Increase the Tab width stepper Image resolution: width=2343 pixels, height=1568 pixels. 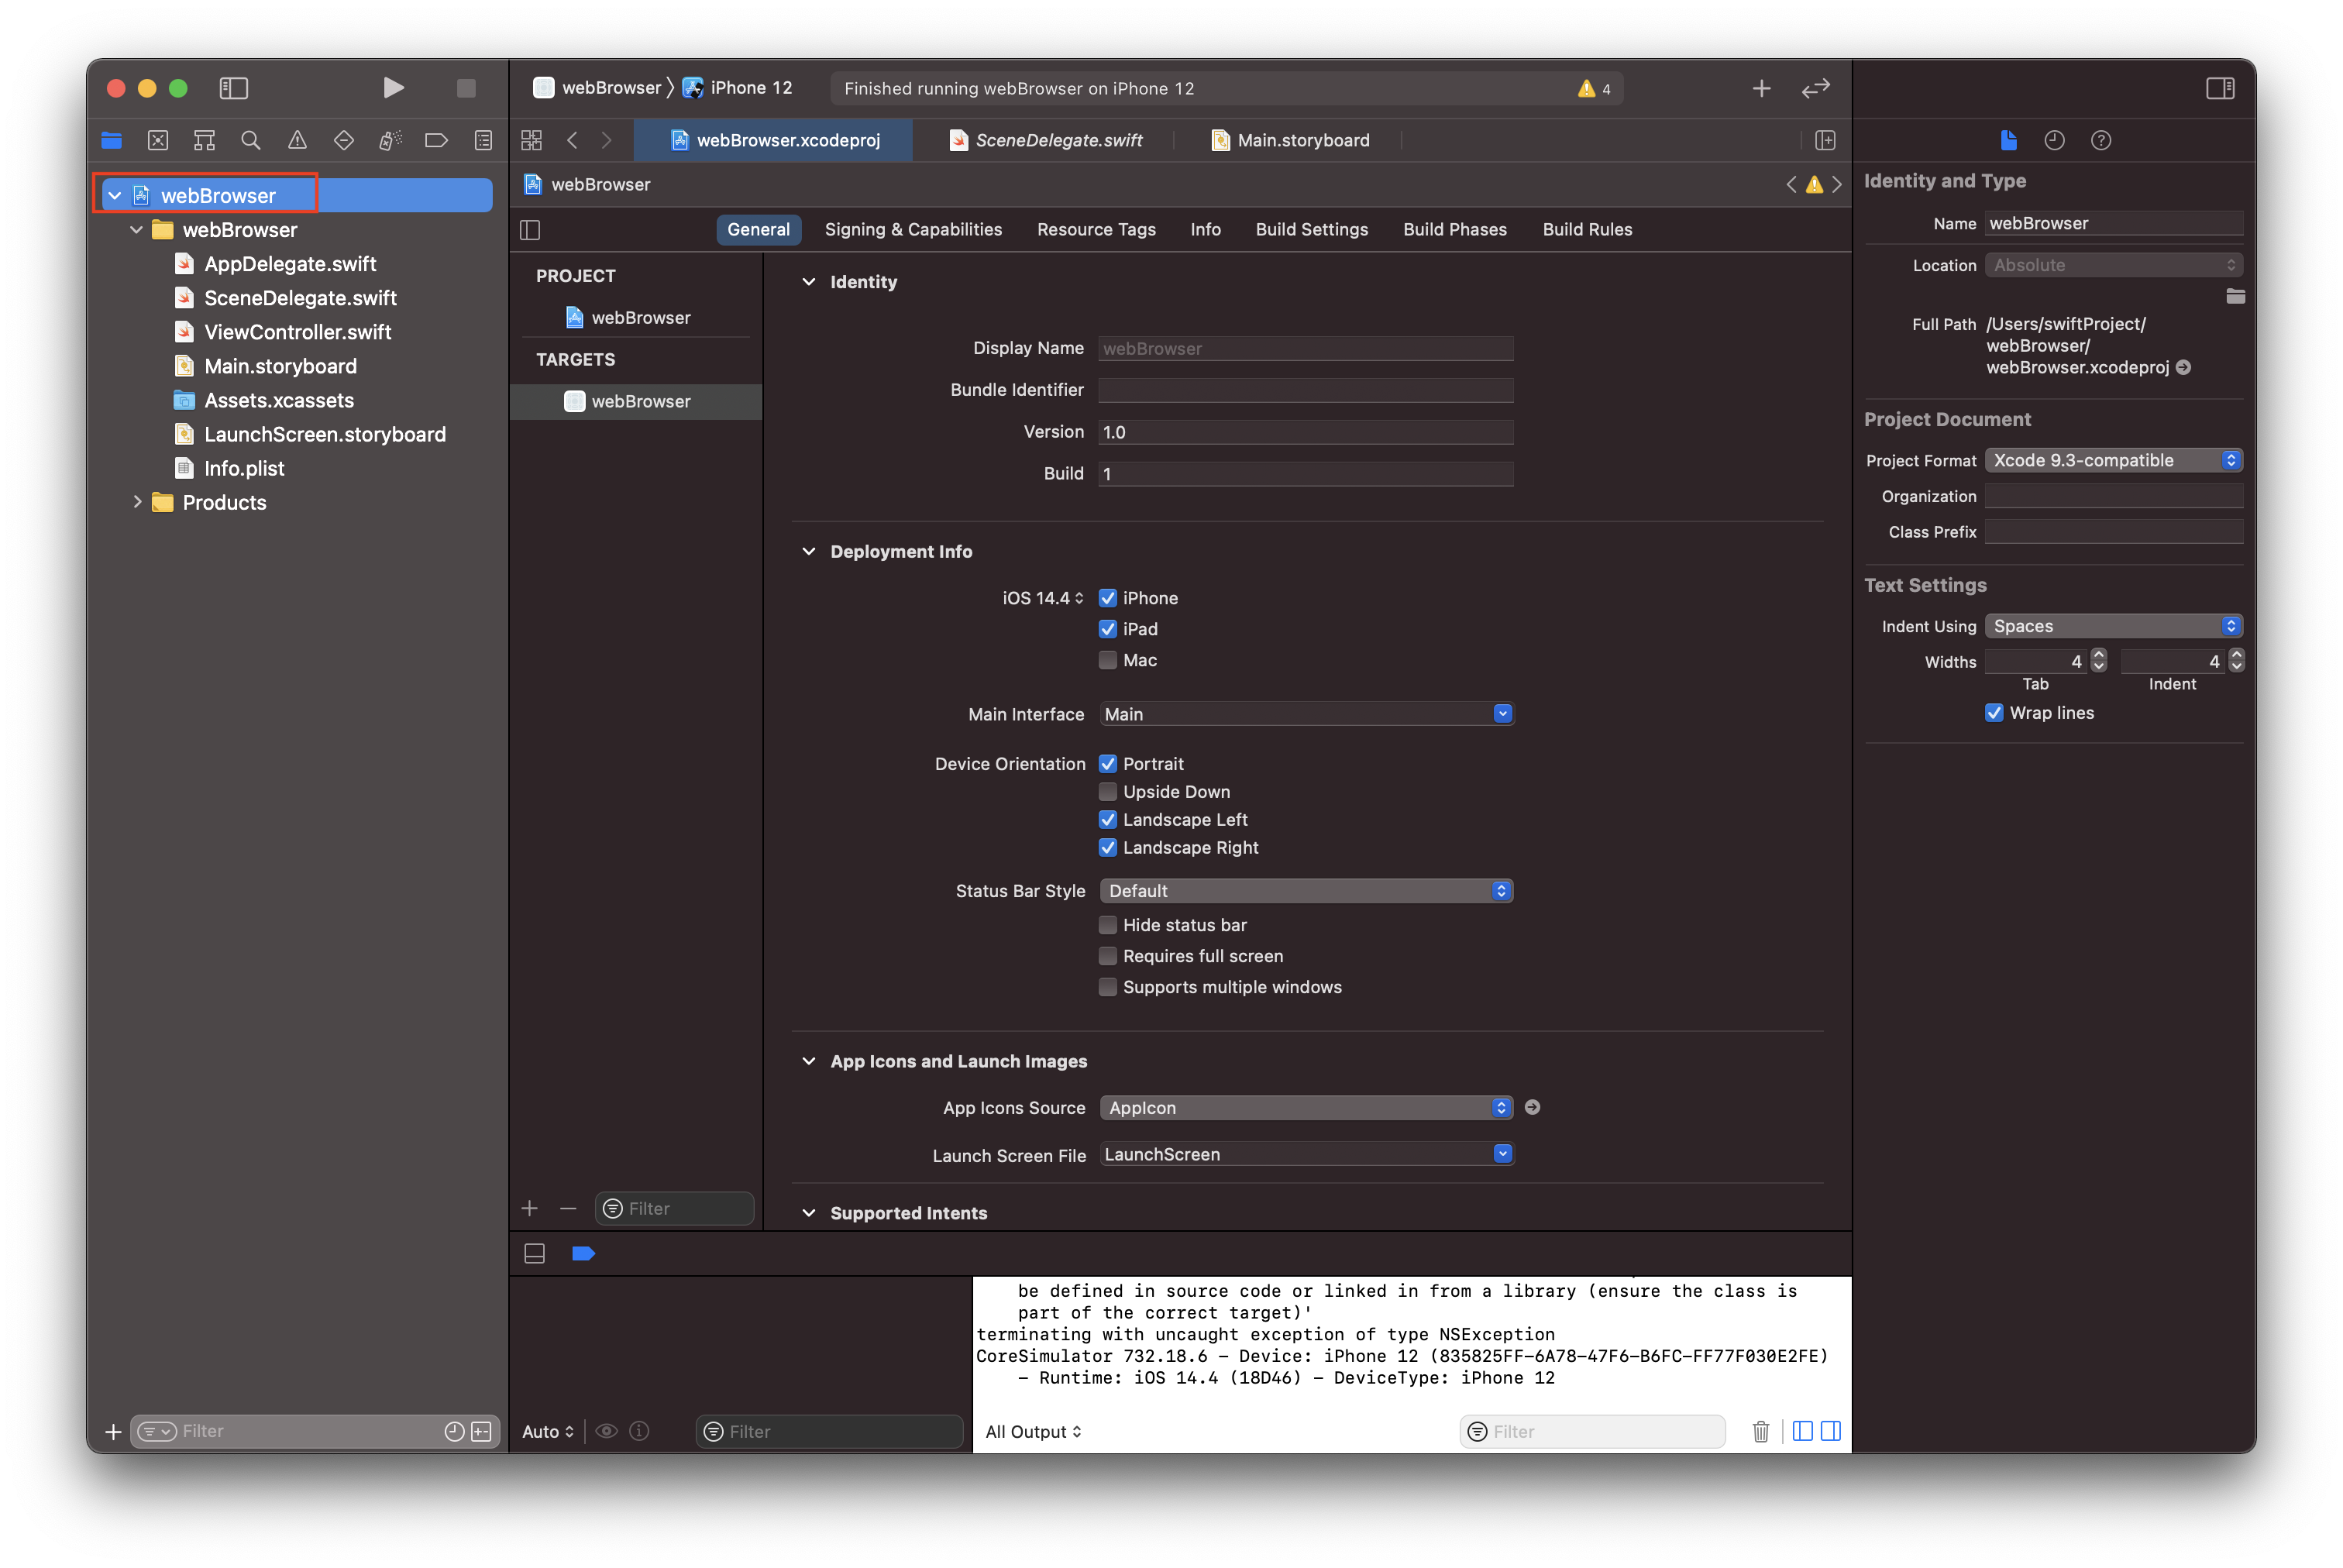click(2098, 655)
